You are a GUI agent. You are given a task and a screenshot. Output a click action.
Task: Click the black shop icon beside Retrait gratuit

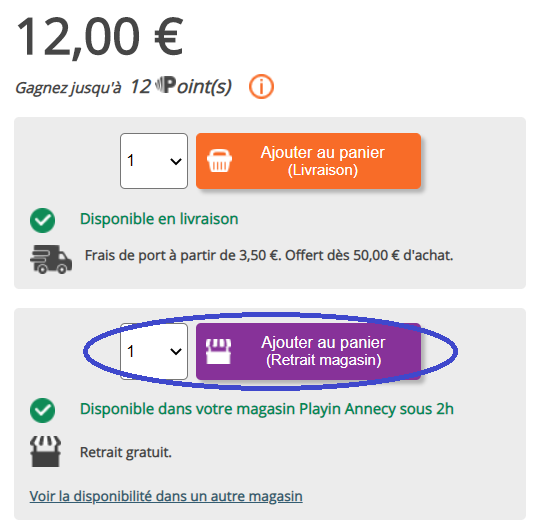[x=46, y=452]
